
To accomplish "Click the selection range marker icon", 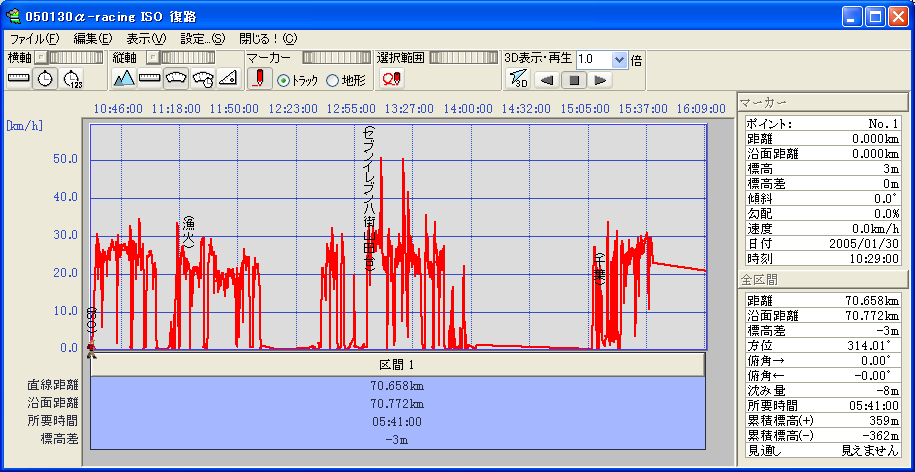I will (392, 79).
